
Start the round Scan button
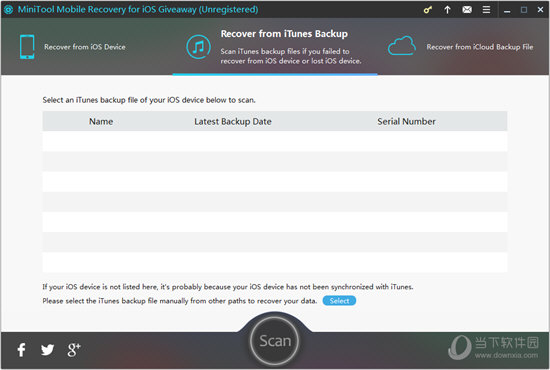[x=275, y=341]
